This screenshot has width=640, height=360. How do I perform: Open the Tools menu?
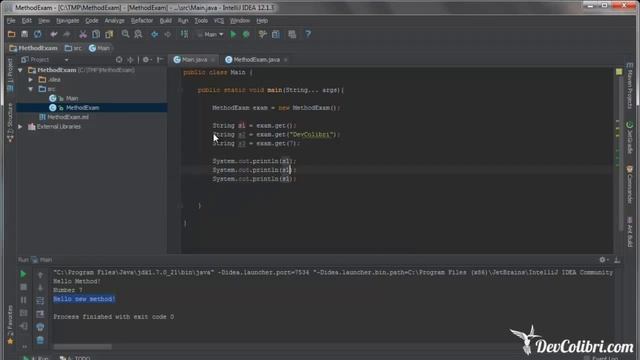(201, 20)
